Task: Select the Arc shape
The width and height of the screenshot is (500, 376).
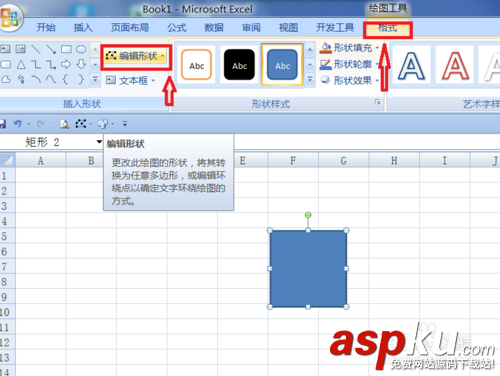Action: coord(36,79)
